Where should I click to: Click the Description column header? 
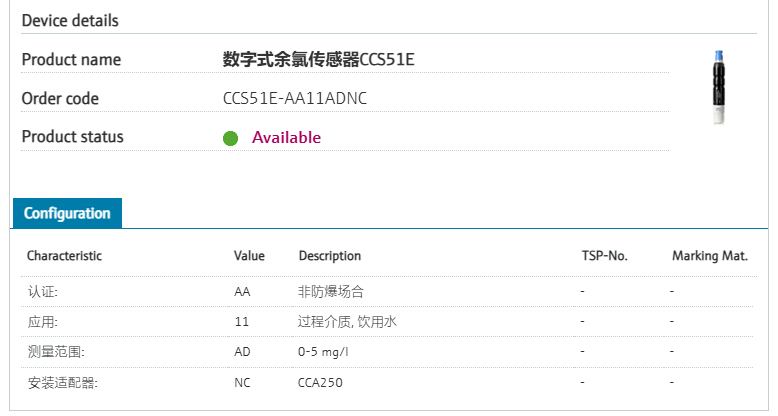point(330,256)
